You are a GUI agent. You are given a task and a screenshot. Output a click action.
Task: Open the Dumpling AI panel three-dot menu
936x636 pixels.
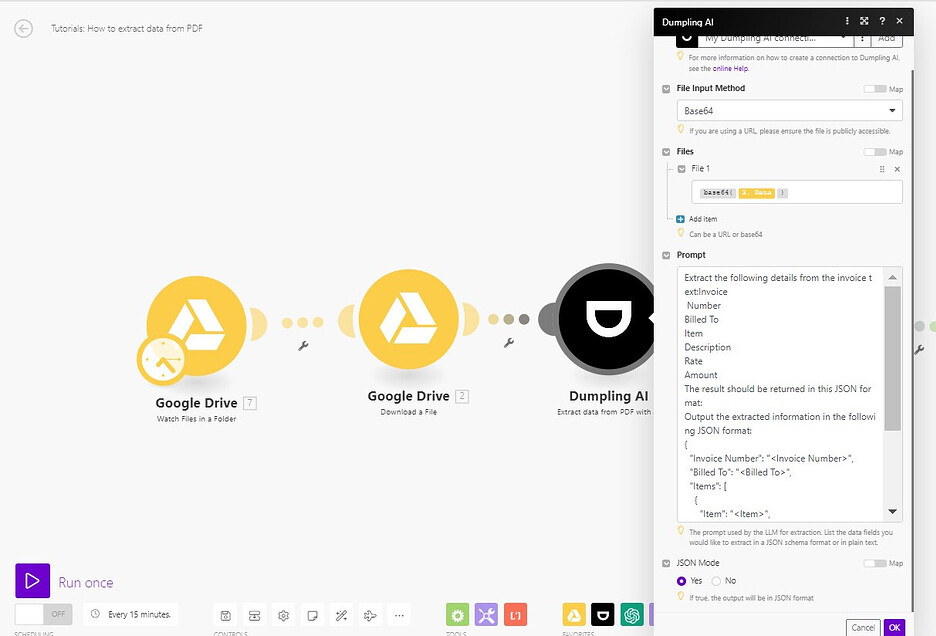pyautogui.click(x=846, y=21)
